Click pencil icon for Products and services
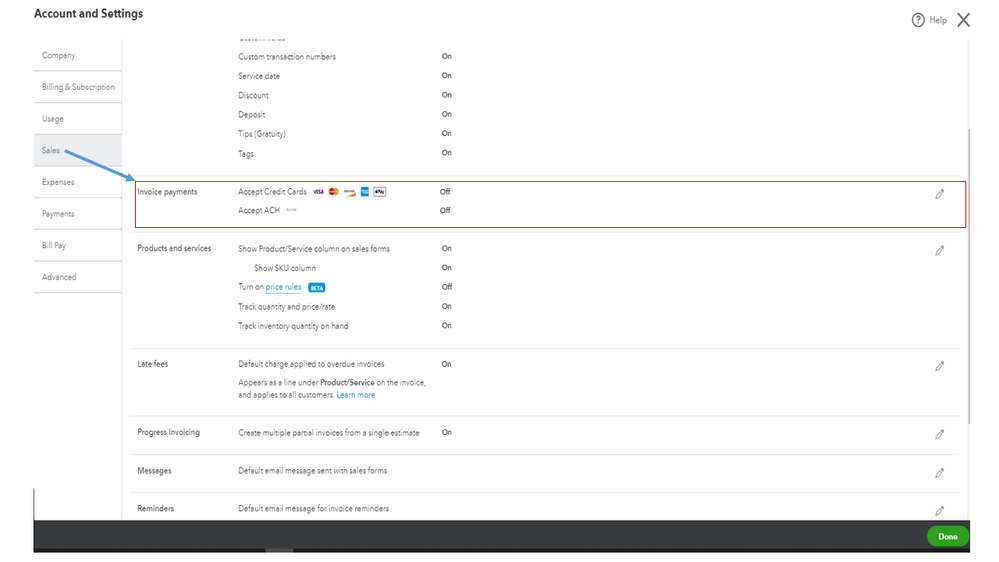This screenshot has width=999, height=562. 939,251
